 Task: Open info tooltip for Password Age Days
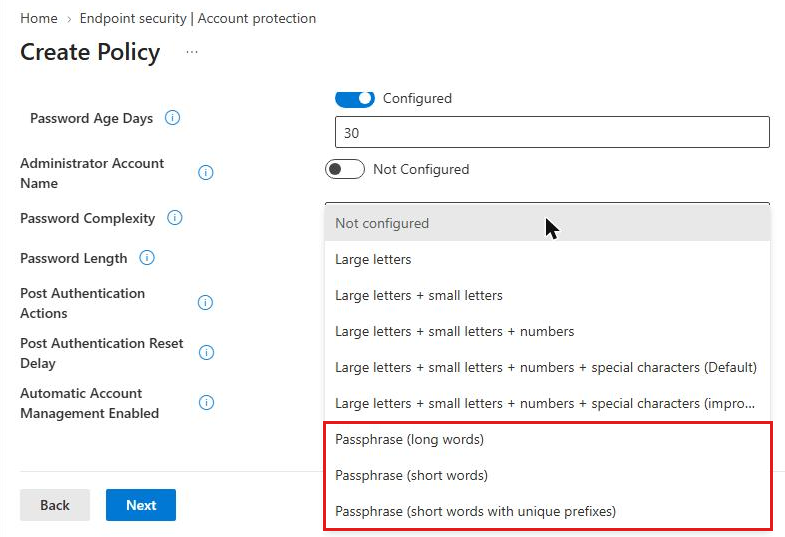(x=172, y=118)
